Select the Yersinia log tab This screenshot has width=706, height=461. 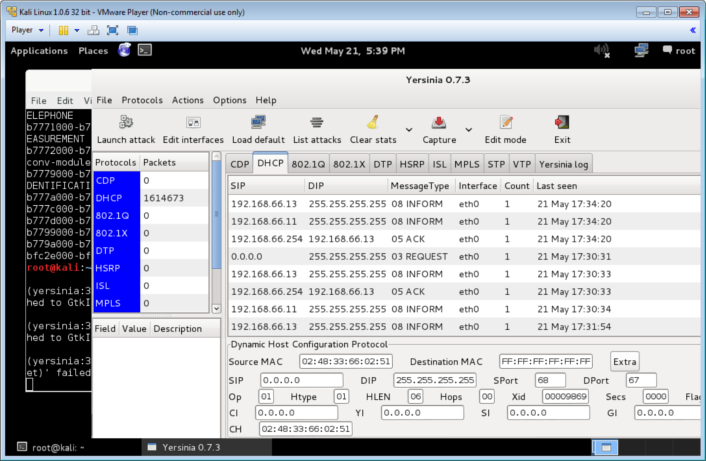tap(565, 164)
